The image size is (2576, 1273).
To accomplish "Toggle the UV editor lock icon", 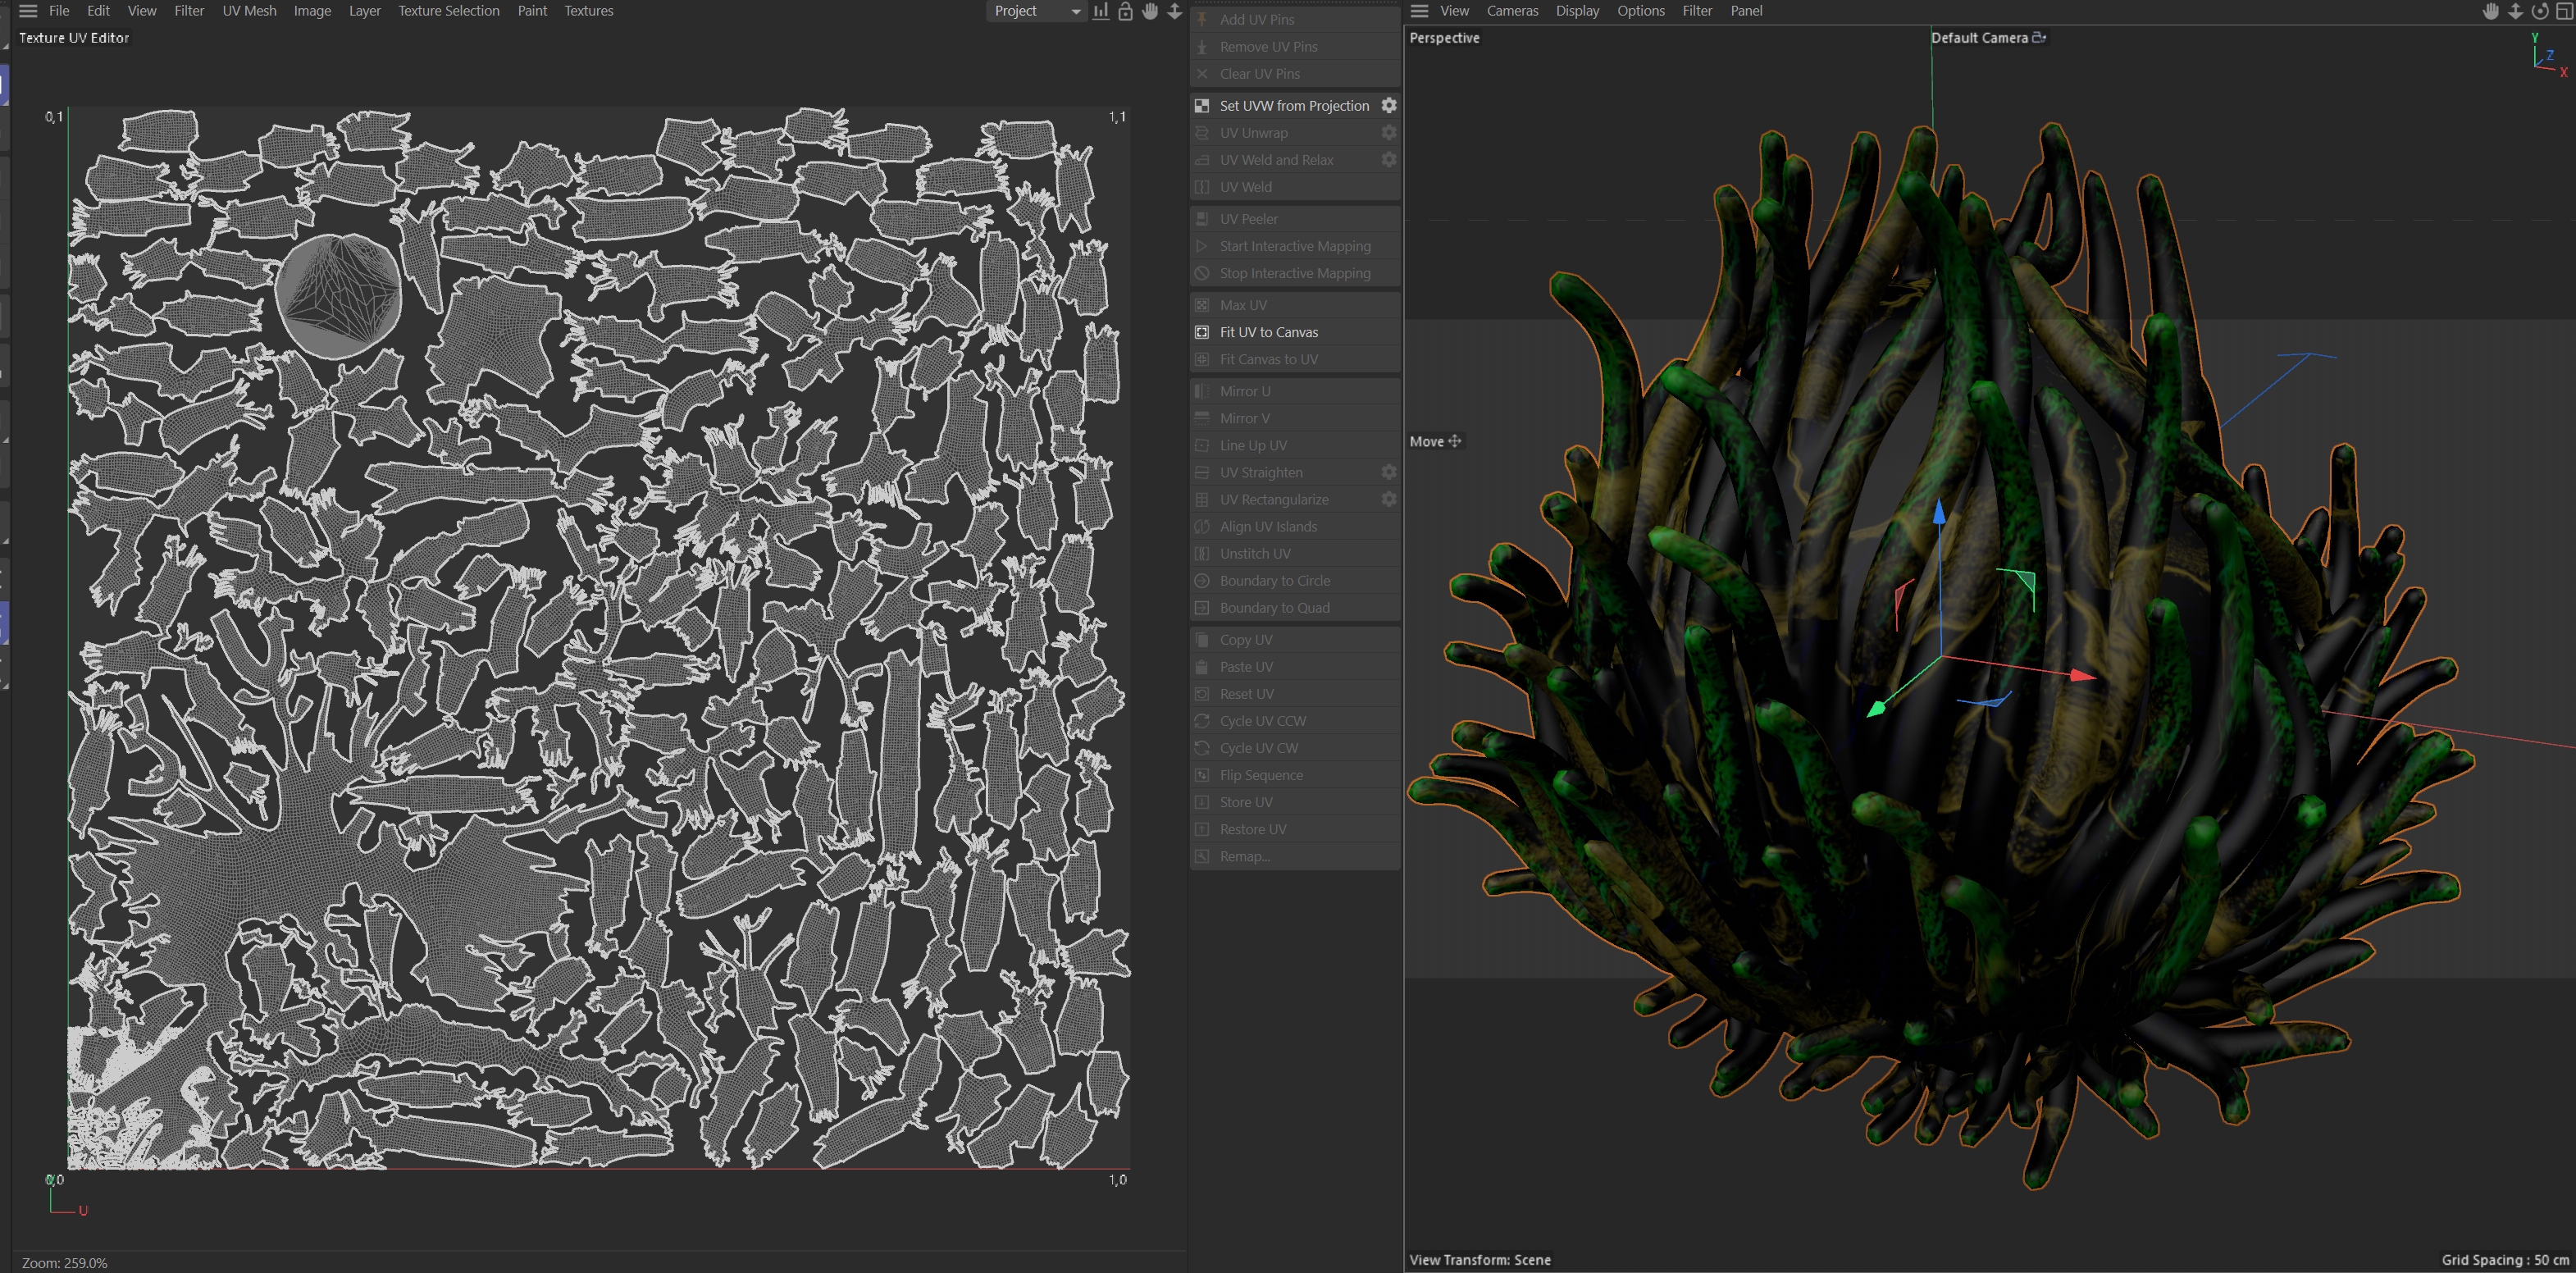I will (x=1125, y=11).
